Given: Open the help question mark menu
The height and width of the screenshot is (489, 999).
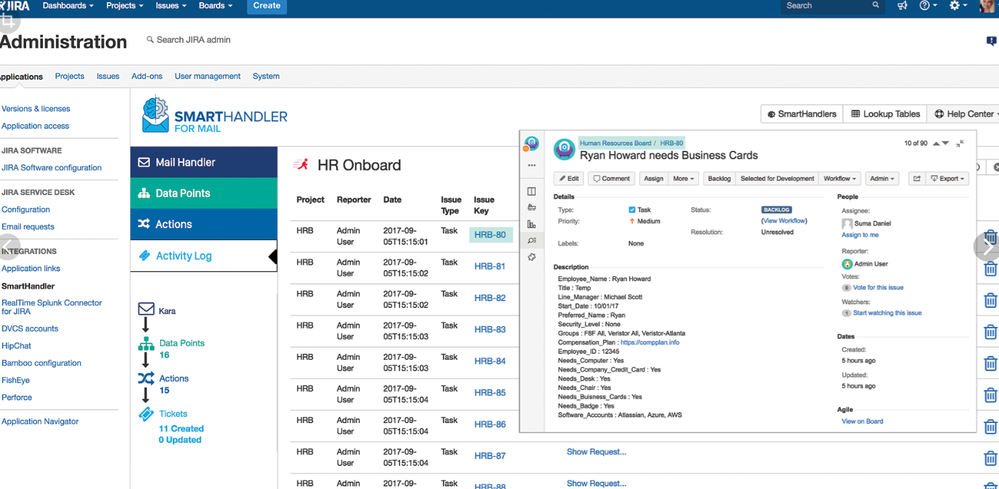Looking at the screenshot, I should [927, 5].
